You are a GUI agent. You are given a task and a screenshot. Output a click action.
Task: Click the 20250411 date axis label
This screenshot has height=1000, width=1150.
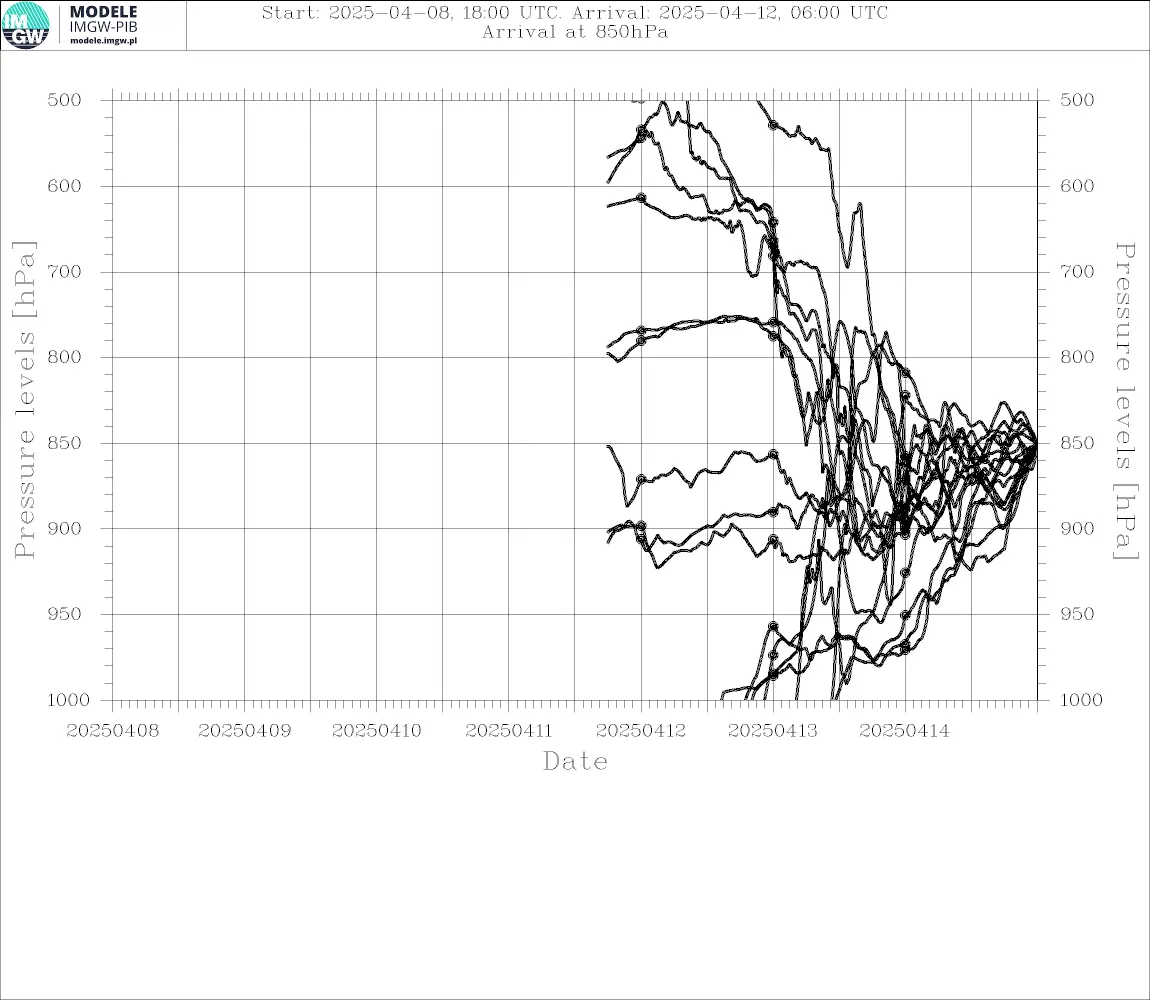pos(508,731)
